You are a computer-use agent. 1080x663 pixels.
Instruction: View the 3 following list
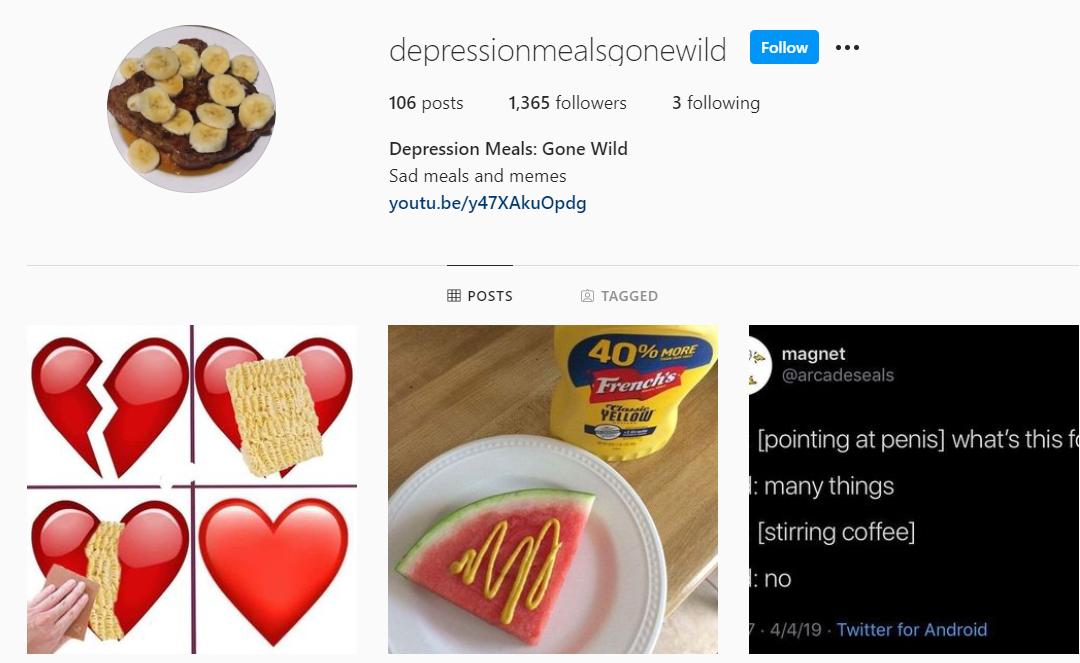click(716, 103)
